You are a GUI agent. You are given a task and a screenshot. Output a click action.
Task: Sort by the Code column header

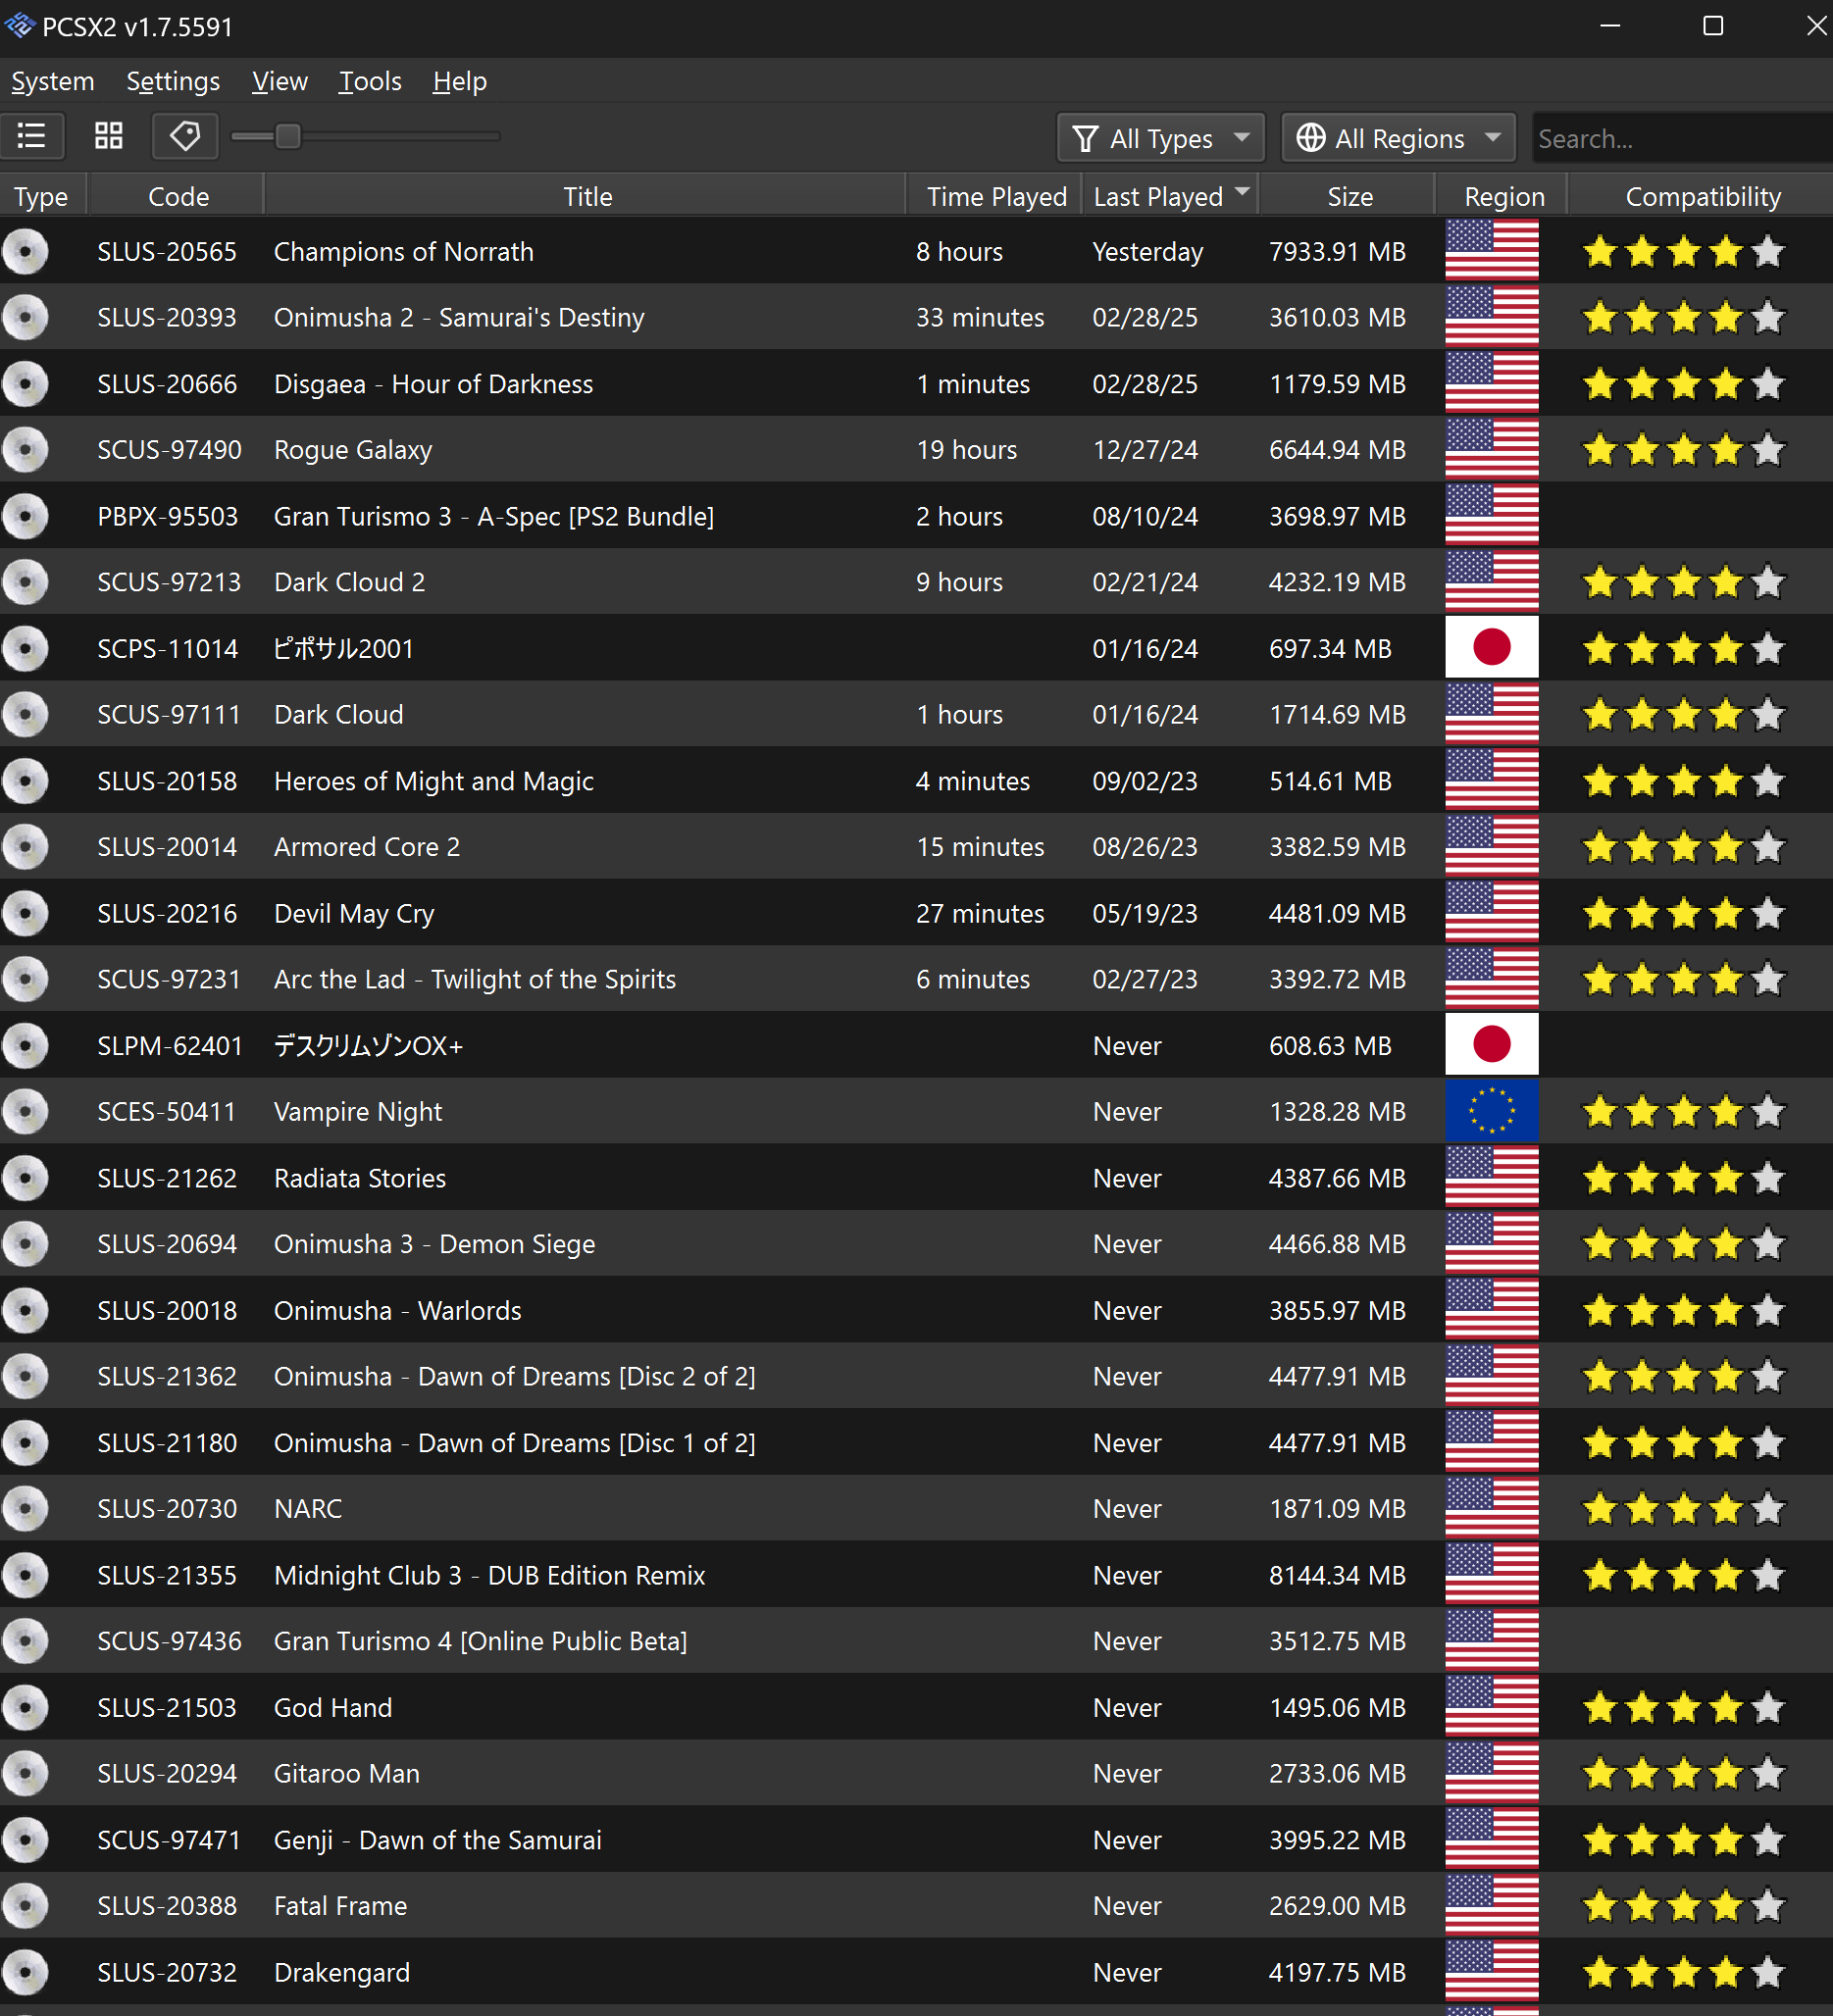click(178, 196)
